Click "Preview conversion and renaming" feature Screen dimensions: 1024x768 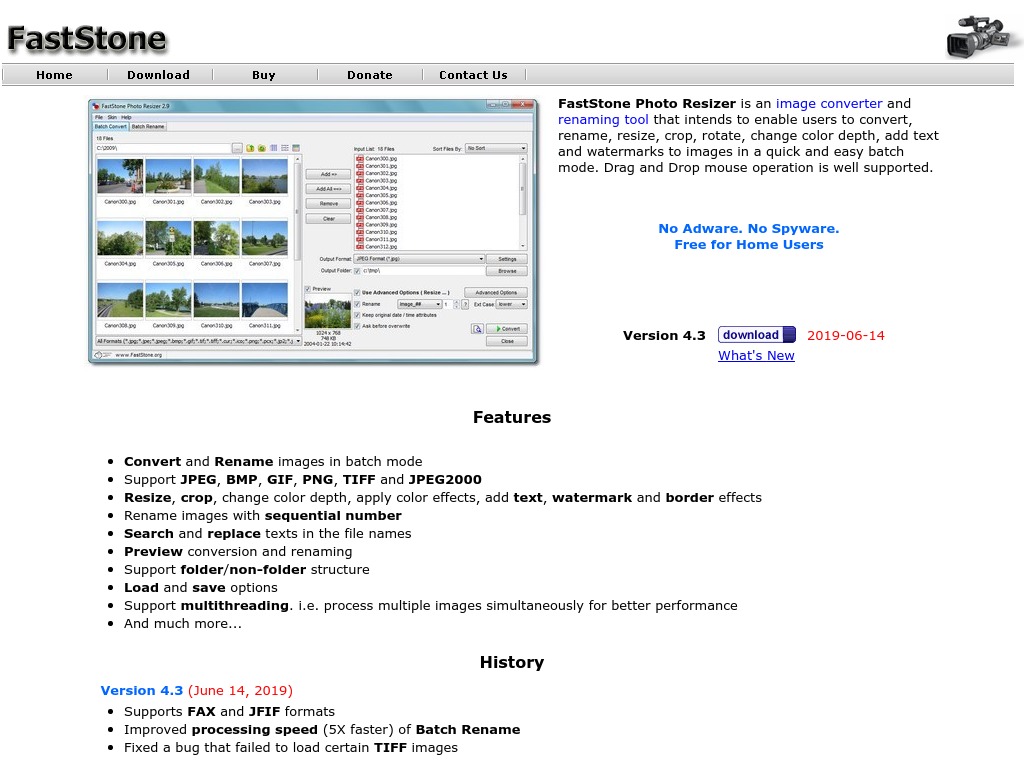[x=238, y=551]
